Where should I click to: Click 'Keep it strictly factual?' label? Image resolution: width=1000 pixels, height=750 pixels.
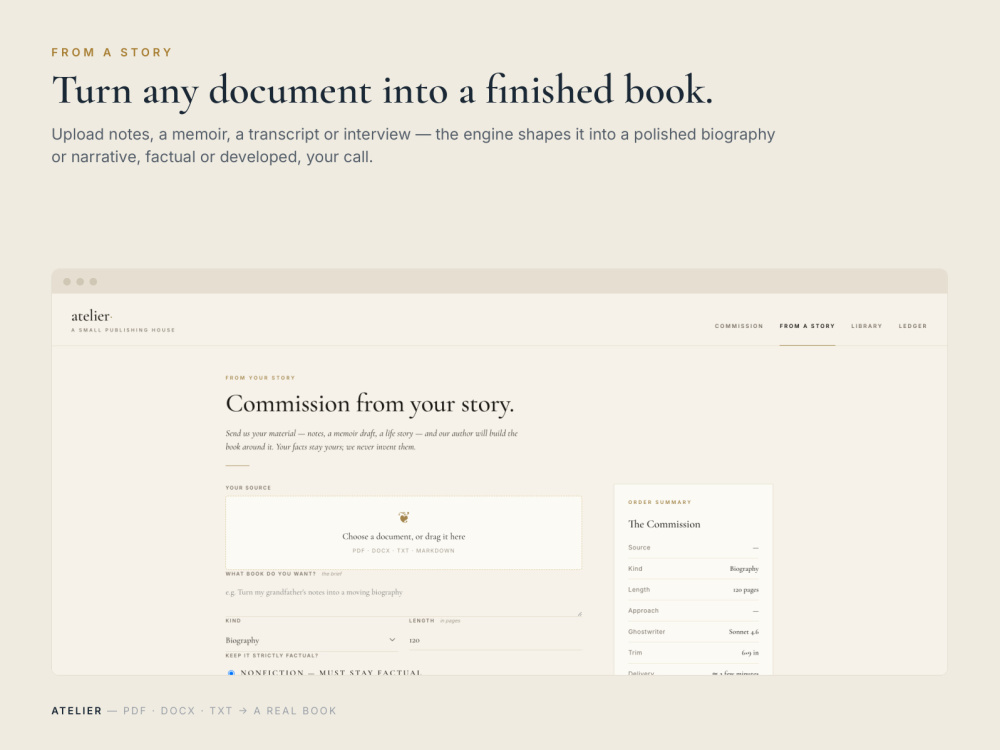tap(272, 656)
